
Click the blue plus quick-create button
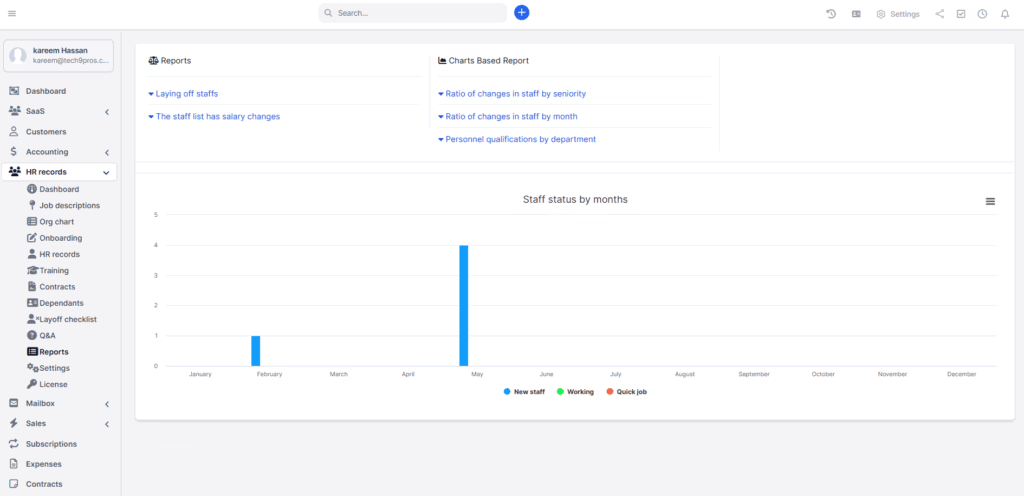click(x=521, y=13)
